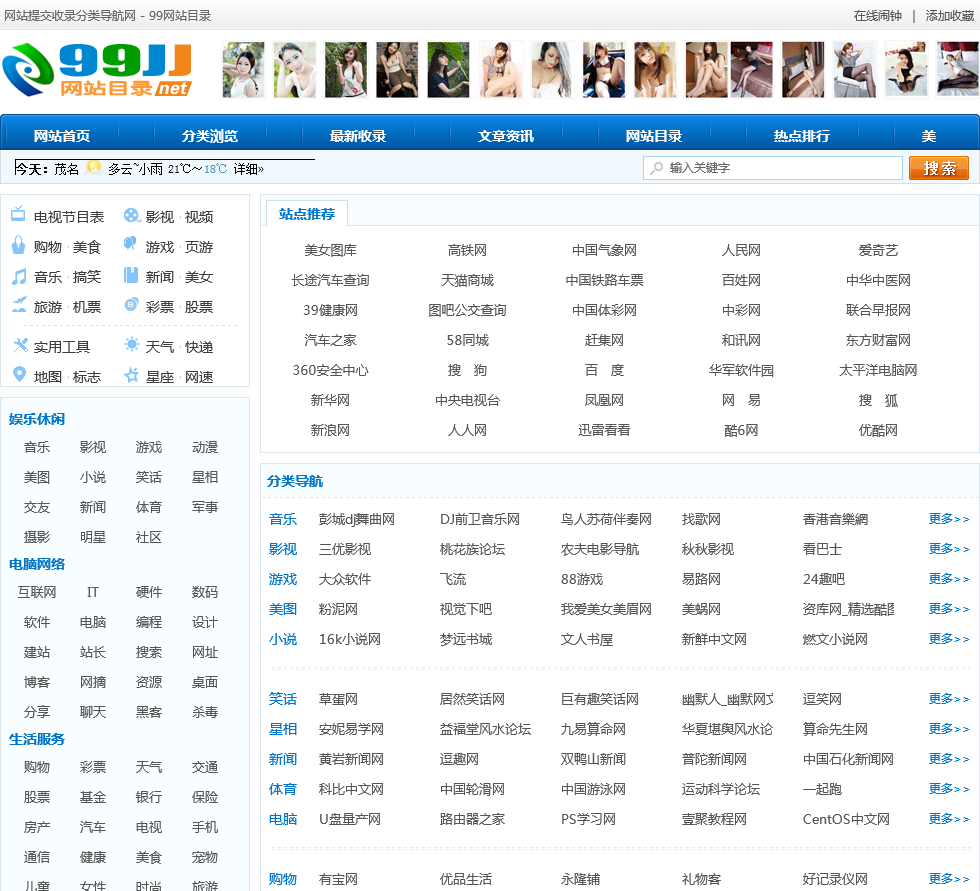Click the shopping bag icon beside 购物
The height and width of the screenshot is (891, 980).
[x=19, y=245]
